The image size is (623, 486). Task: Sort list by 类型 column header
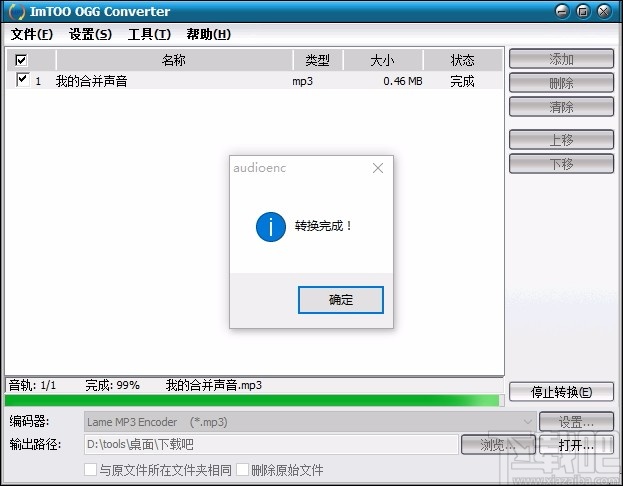point(317,60)
